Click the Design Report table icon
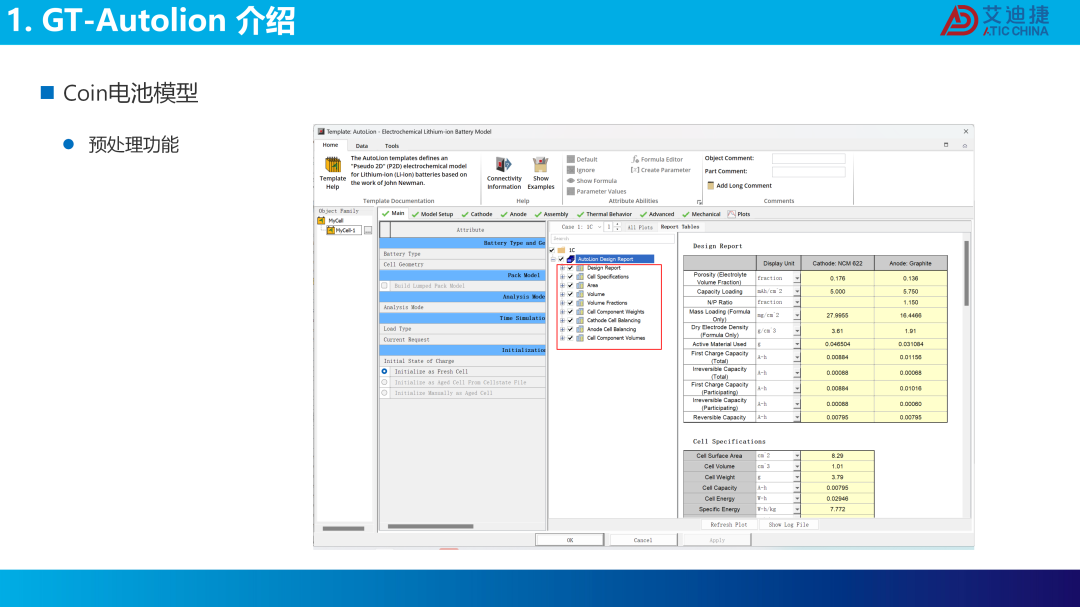The width and height of the screenshot is (1080, 607). (x=580, y=268)
